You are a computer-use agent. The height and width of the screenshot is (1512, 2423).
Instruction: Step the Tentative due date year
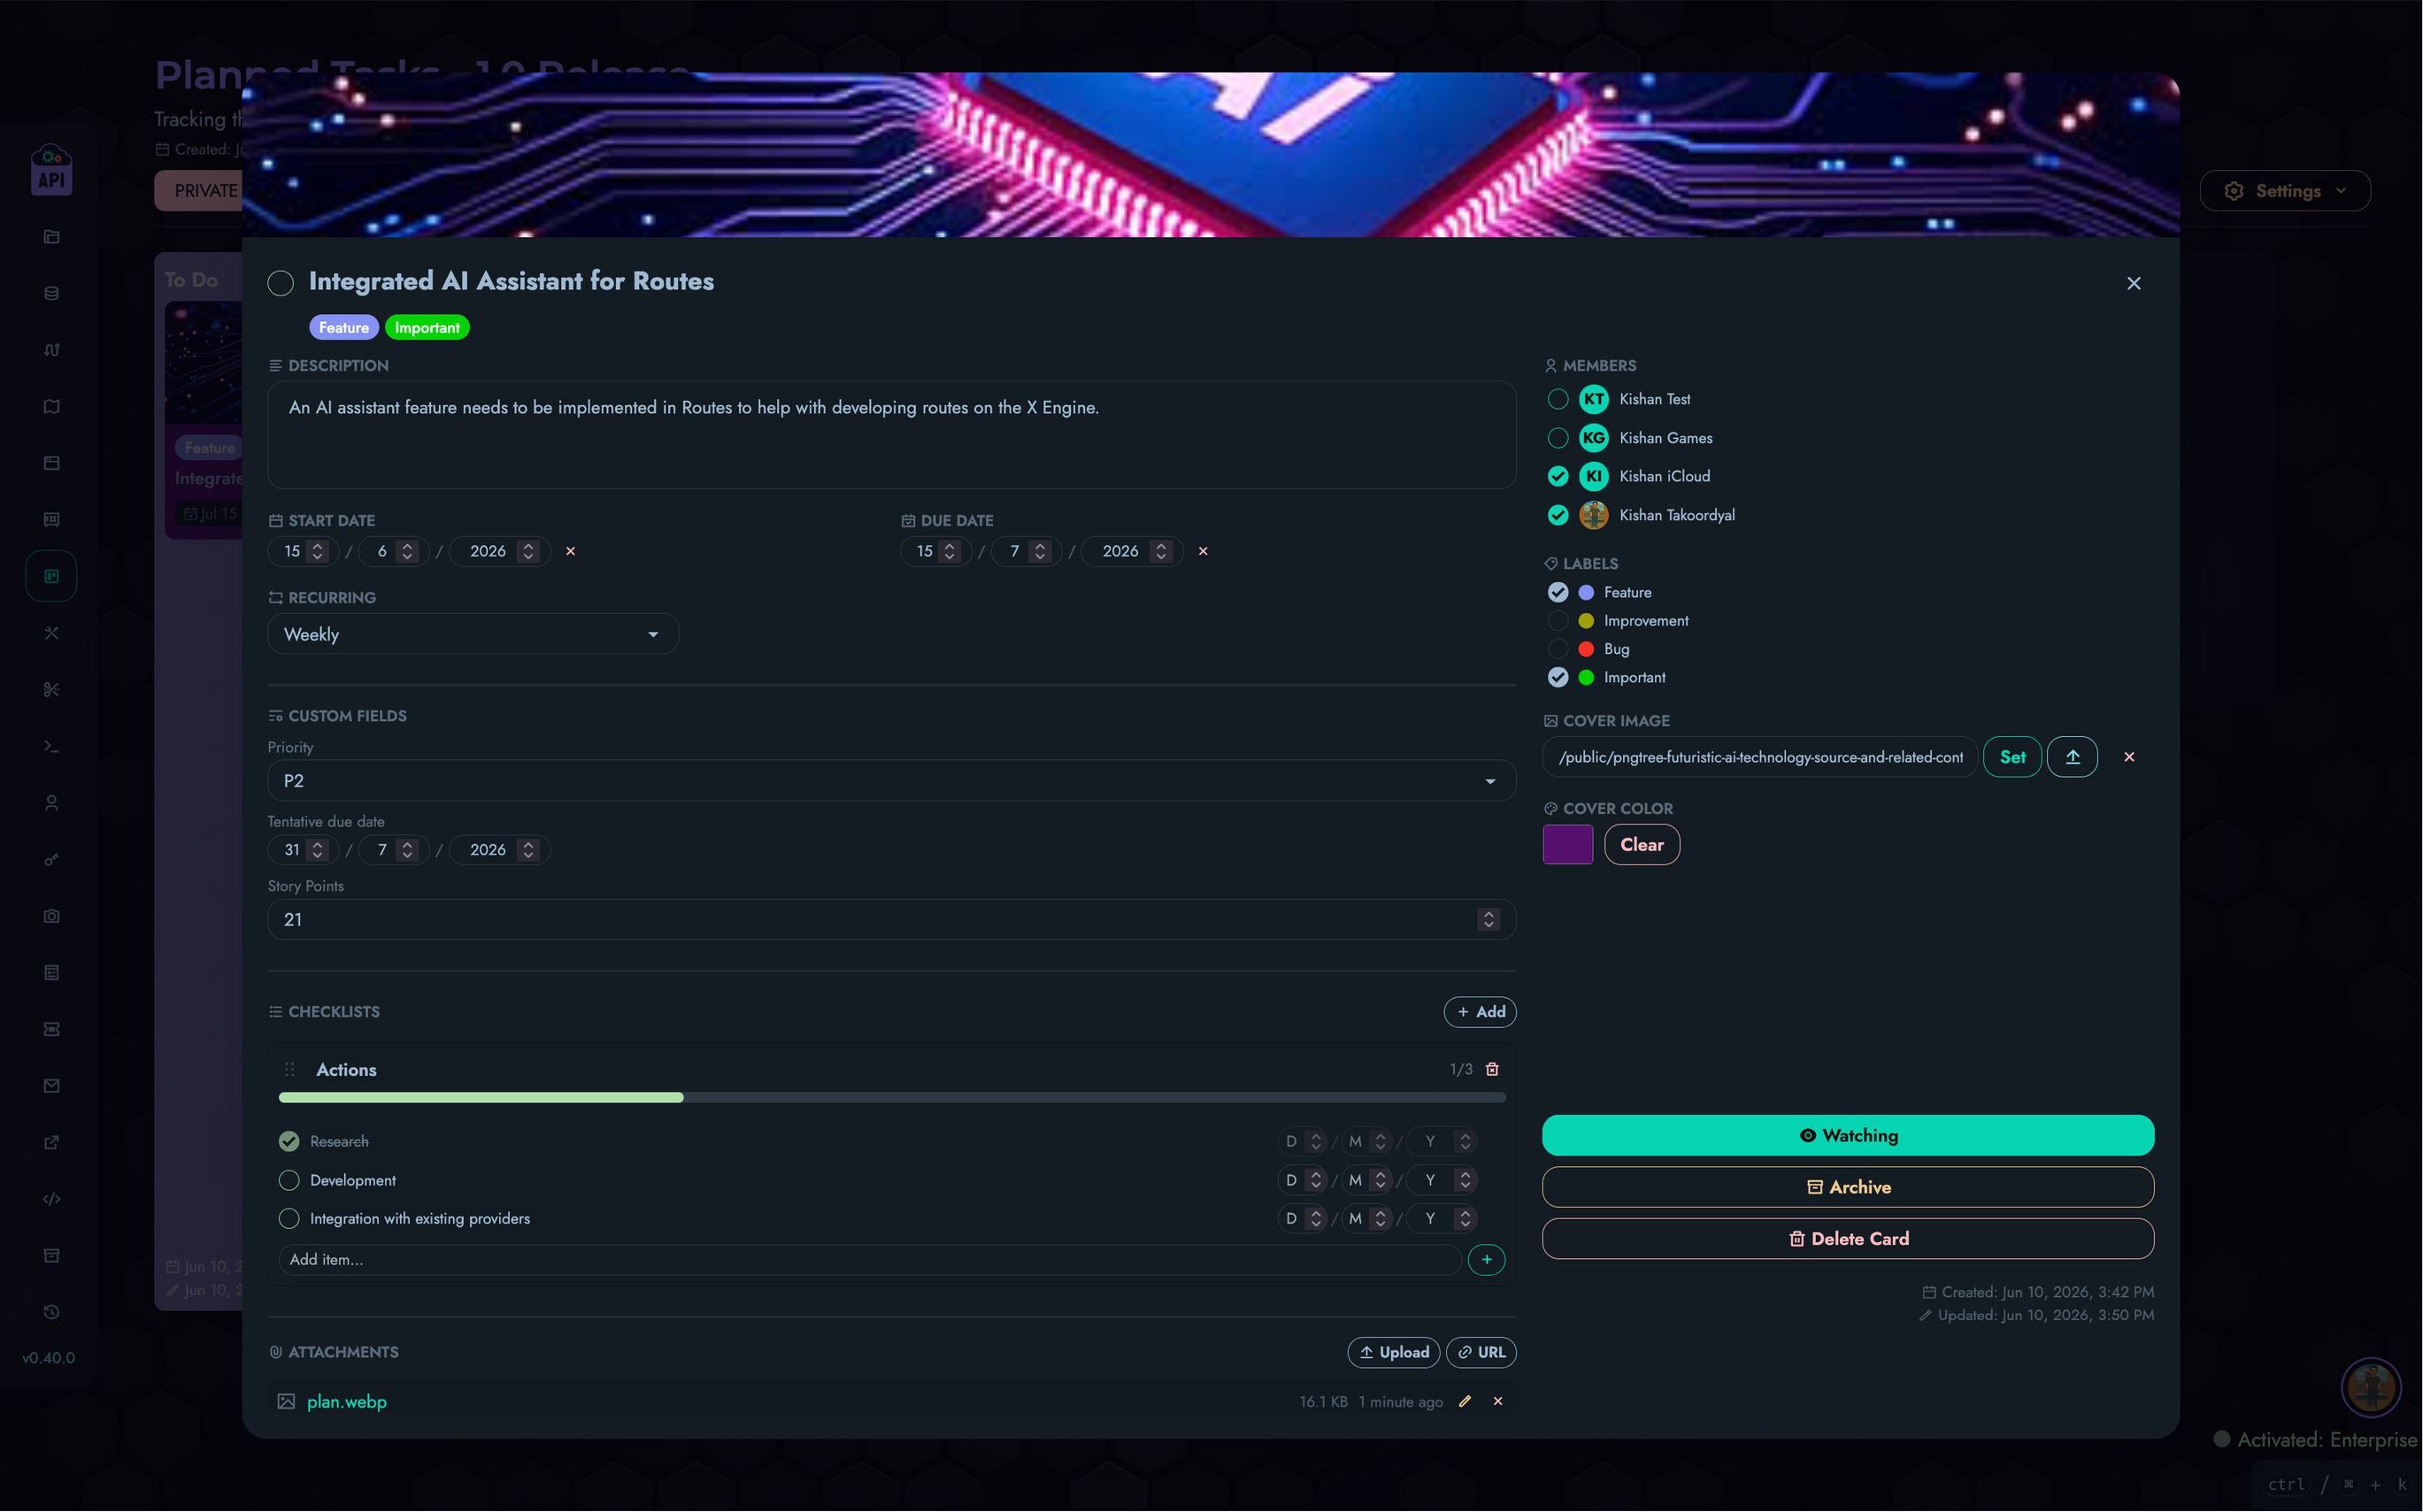point(528,850)
